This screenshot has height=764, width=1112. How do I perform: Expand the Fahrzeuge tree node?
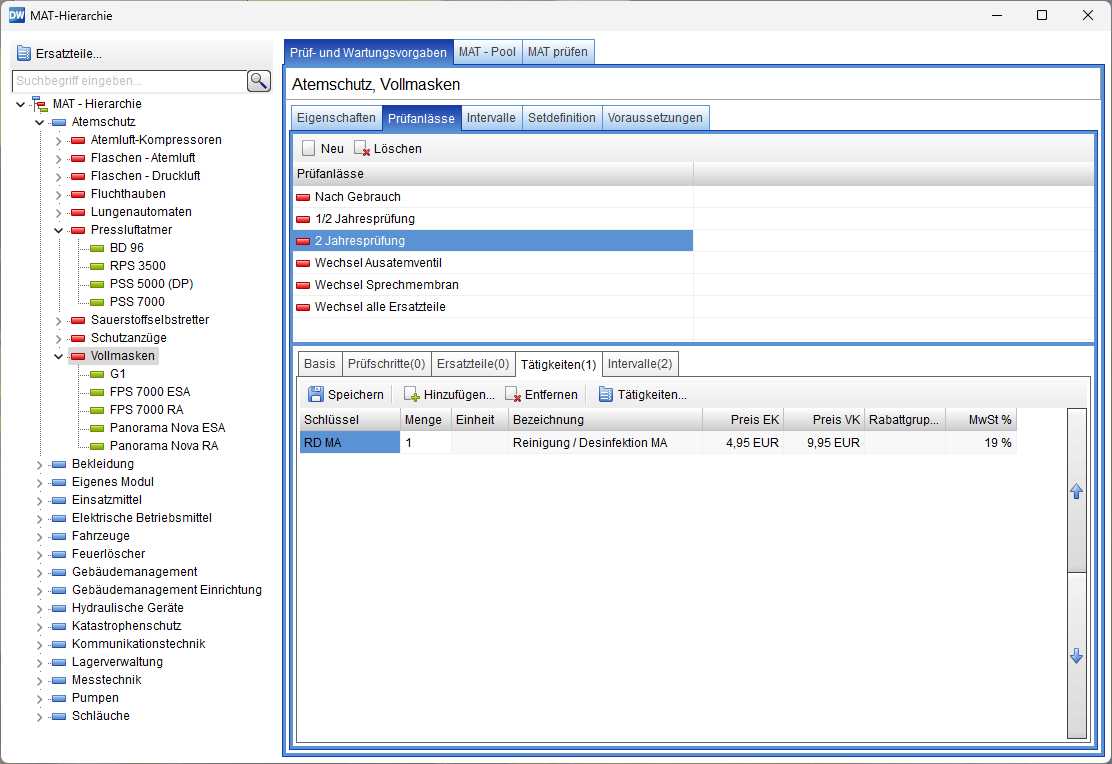(40, 536)
